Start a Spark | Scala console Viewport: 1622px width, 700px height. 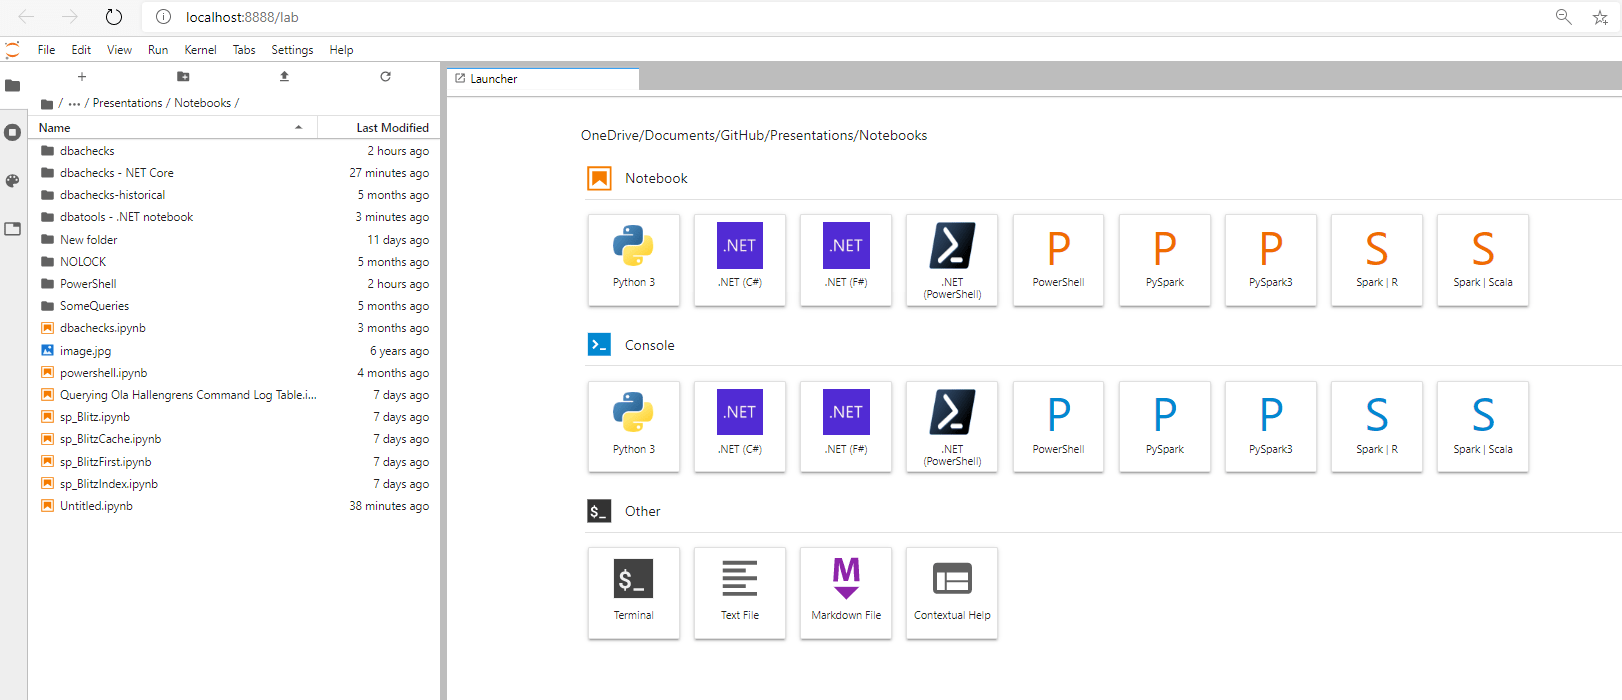click(1482, 426)
